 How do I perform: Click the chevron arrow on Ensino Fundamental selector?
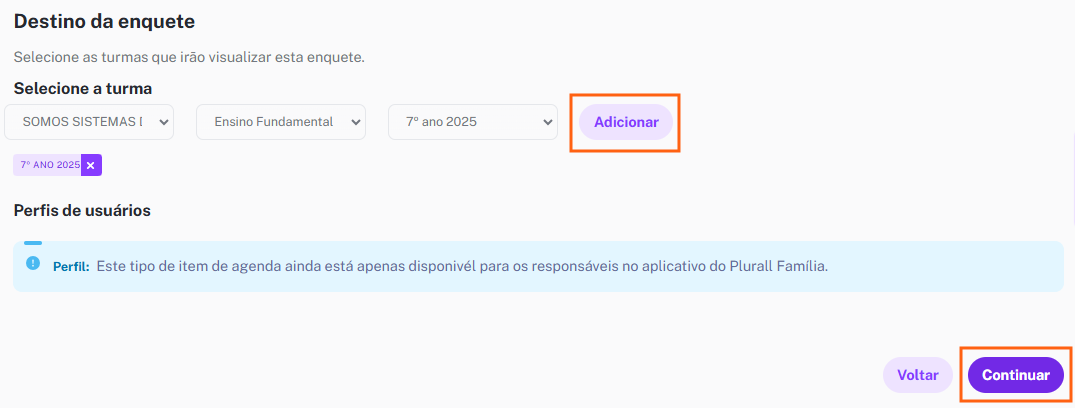click(x=355, y=122)
